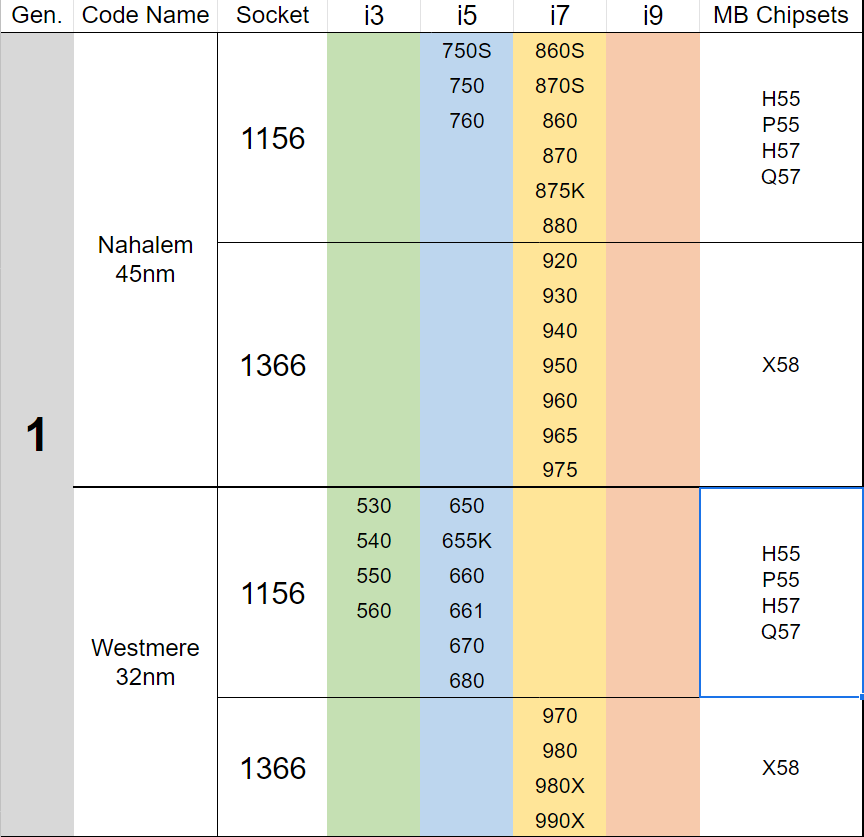Click the 880 entry
864x837 pixels.
(x=560, y=226)
